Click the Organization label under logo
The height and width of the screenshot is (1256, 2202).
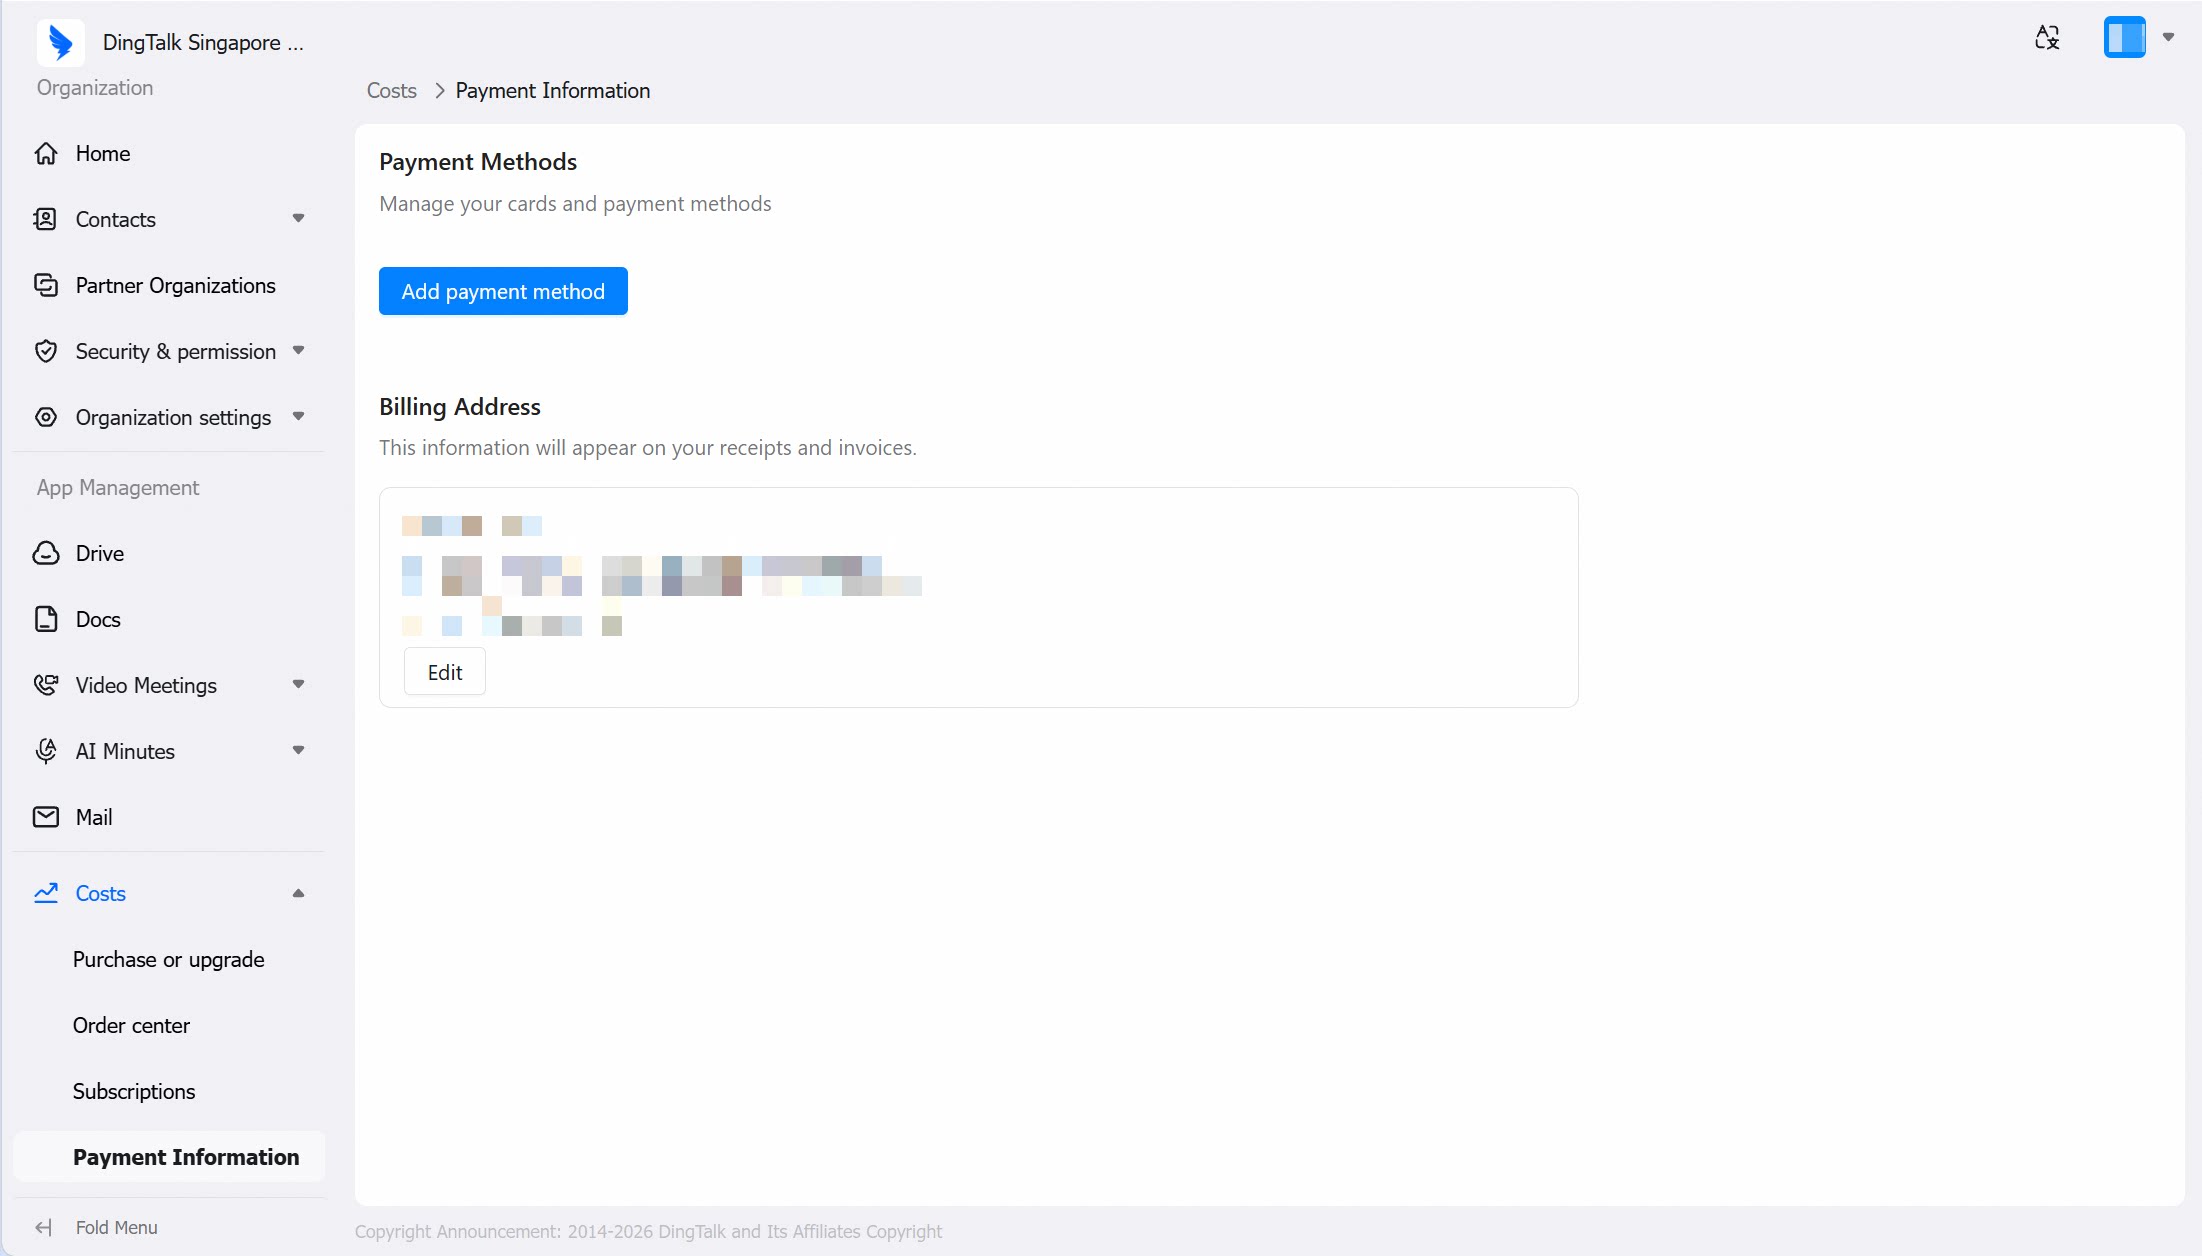[x=95, y=88]
